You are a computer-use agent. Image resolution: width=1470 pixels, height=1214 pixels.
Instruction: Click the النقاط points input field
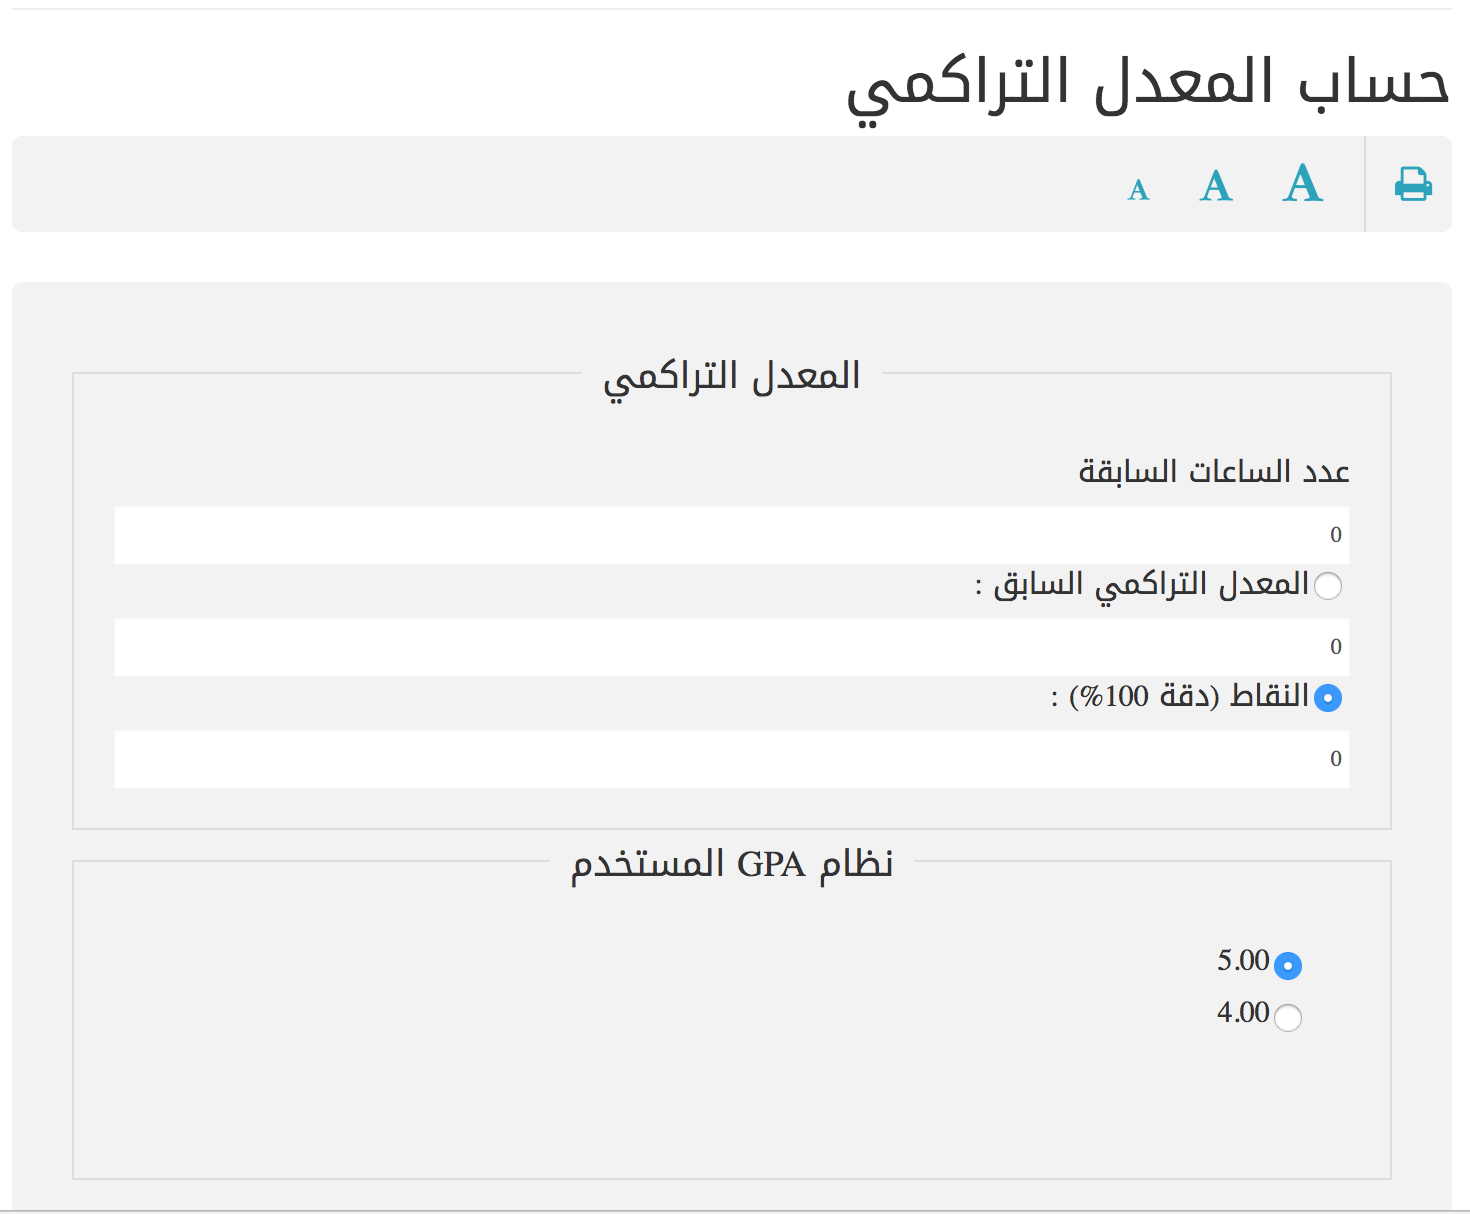click(x=731, y=759)
